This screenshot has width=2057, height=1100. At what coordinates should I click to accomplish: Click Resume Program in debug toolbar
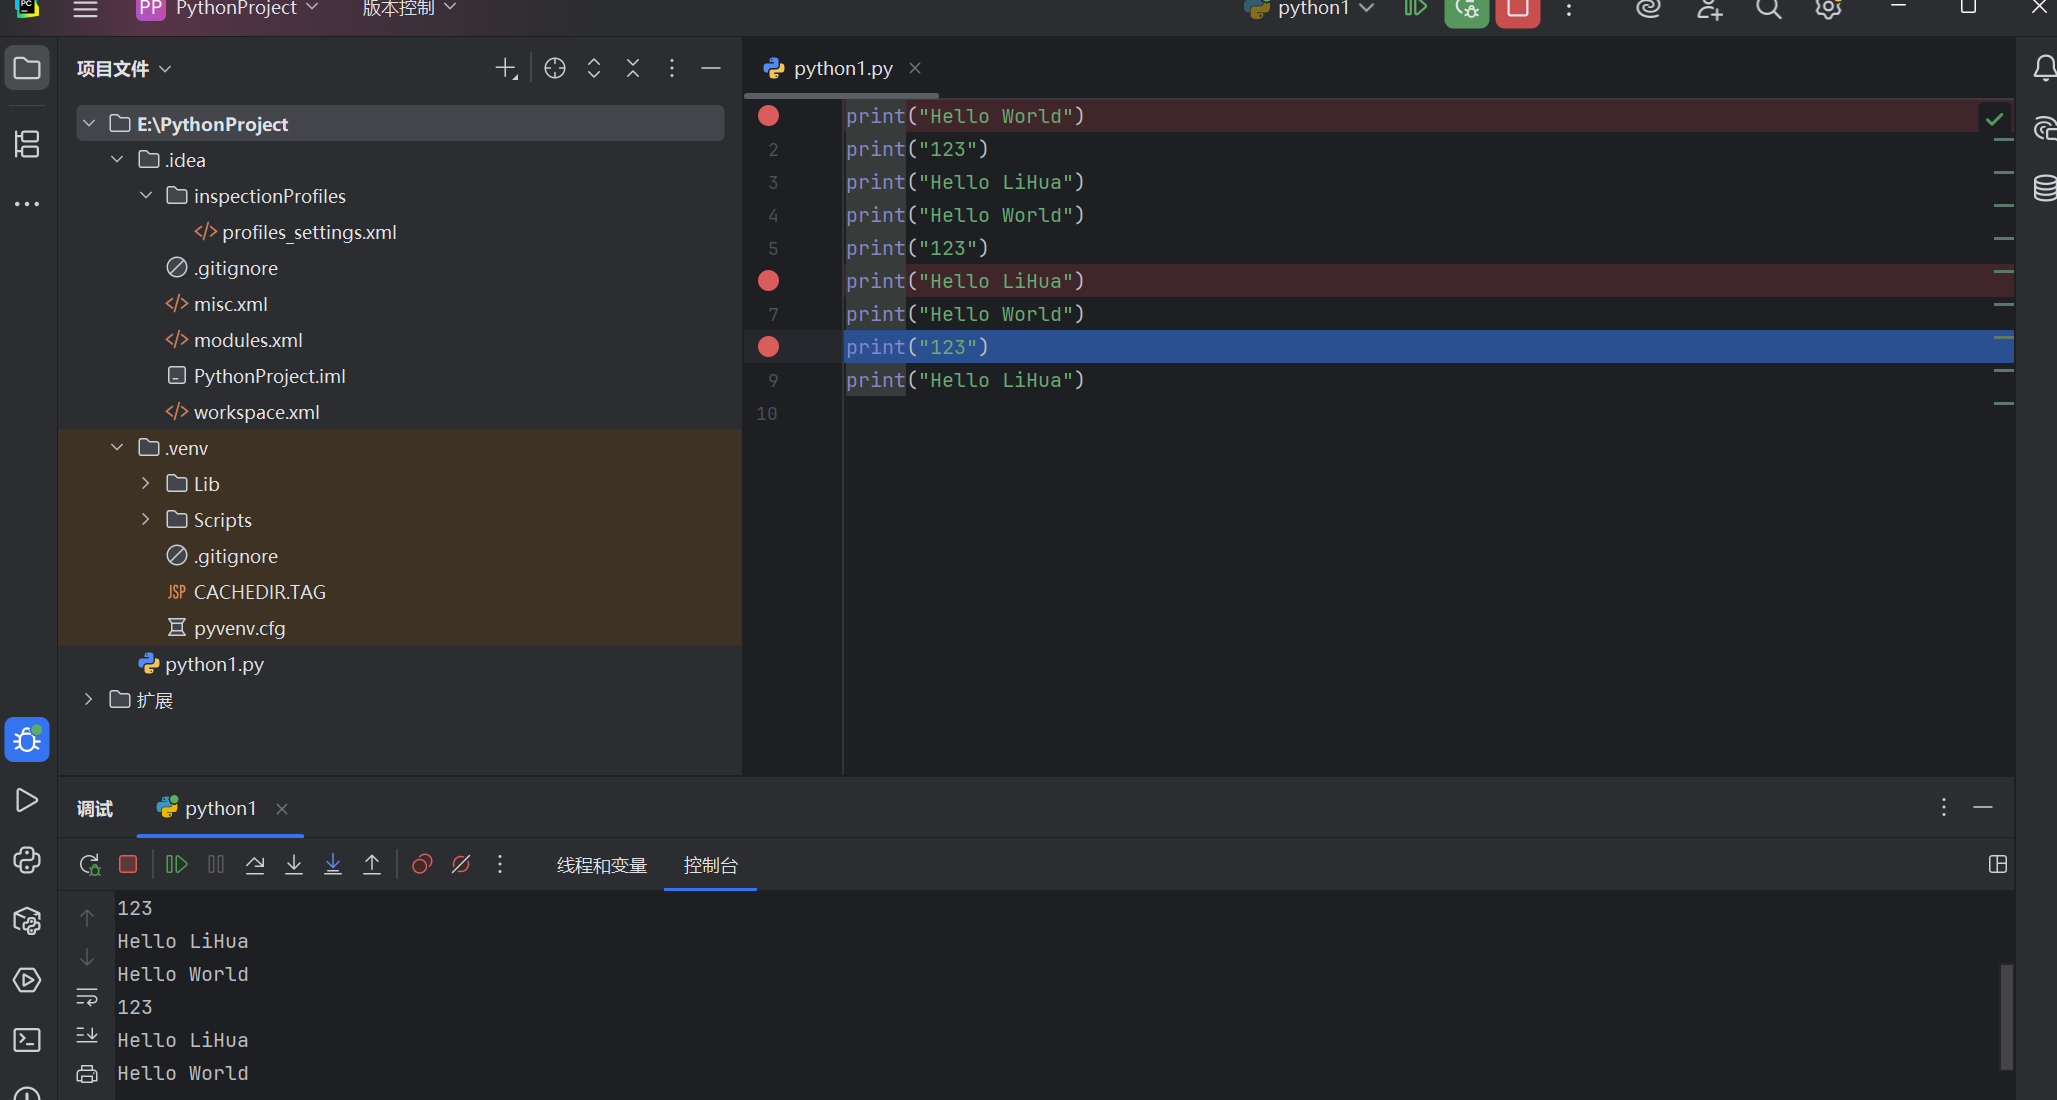176,864
